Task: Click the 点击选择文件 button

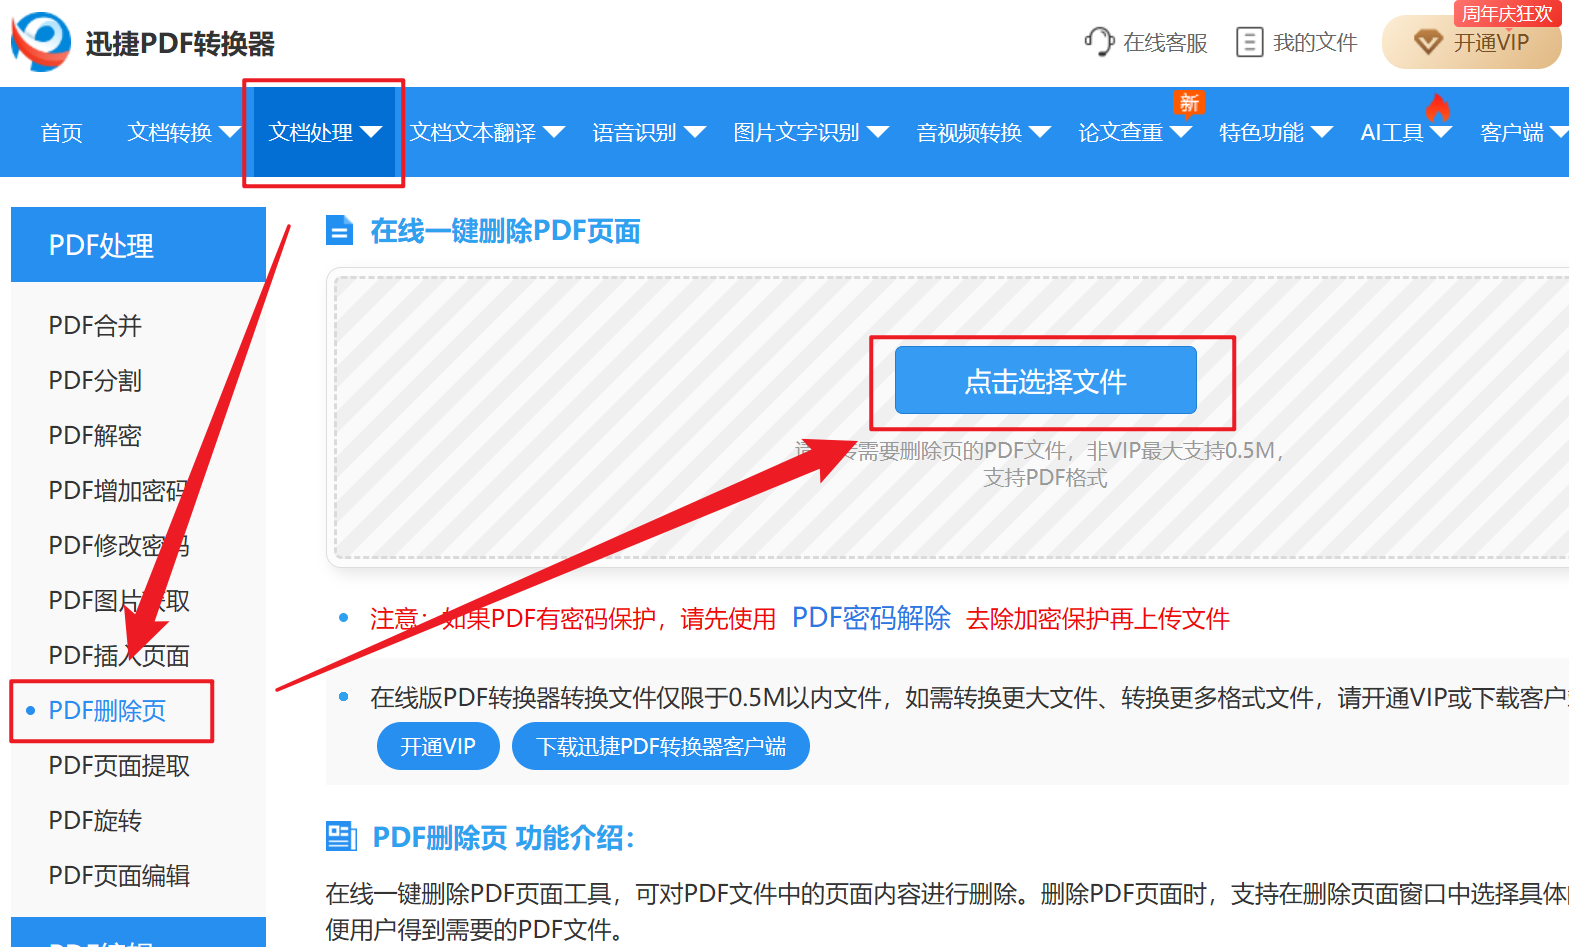Action: [x=1045, y=380]
